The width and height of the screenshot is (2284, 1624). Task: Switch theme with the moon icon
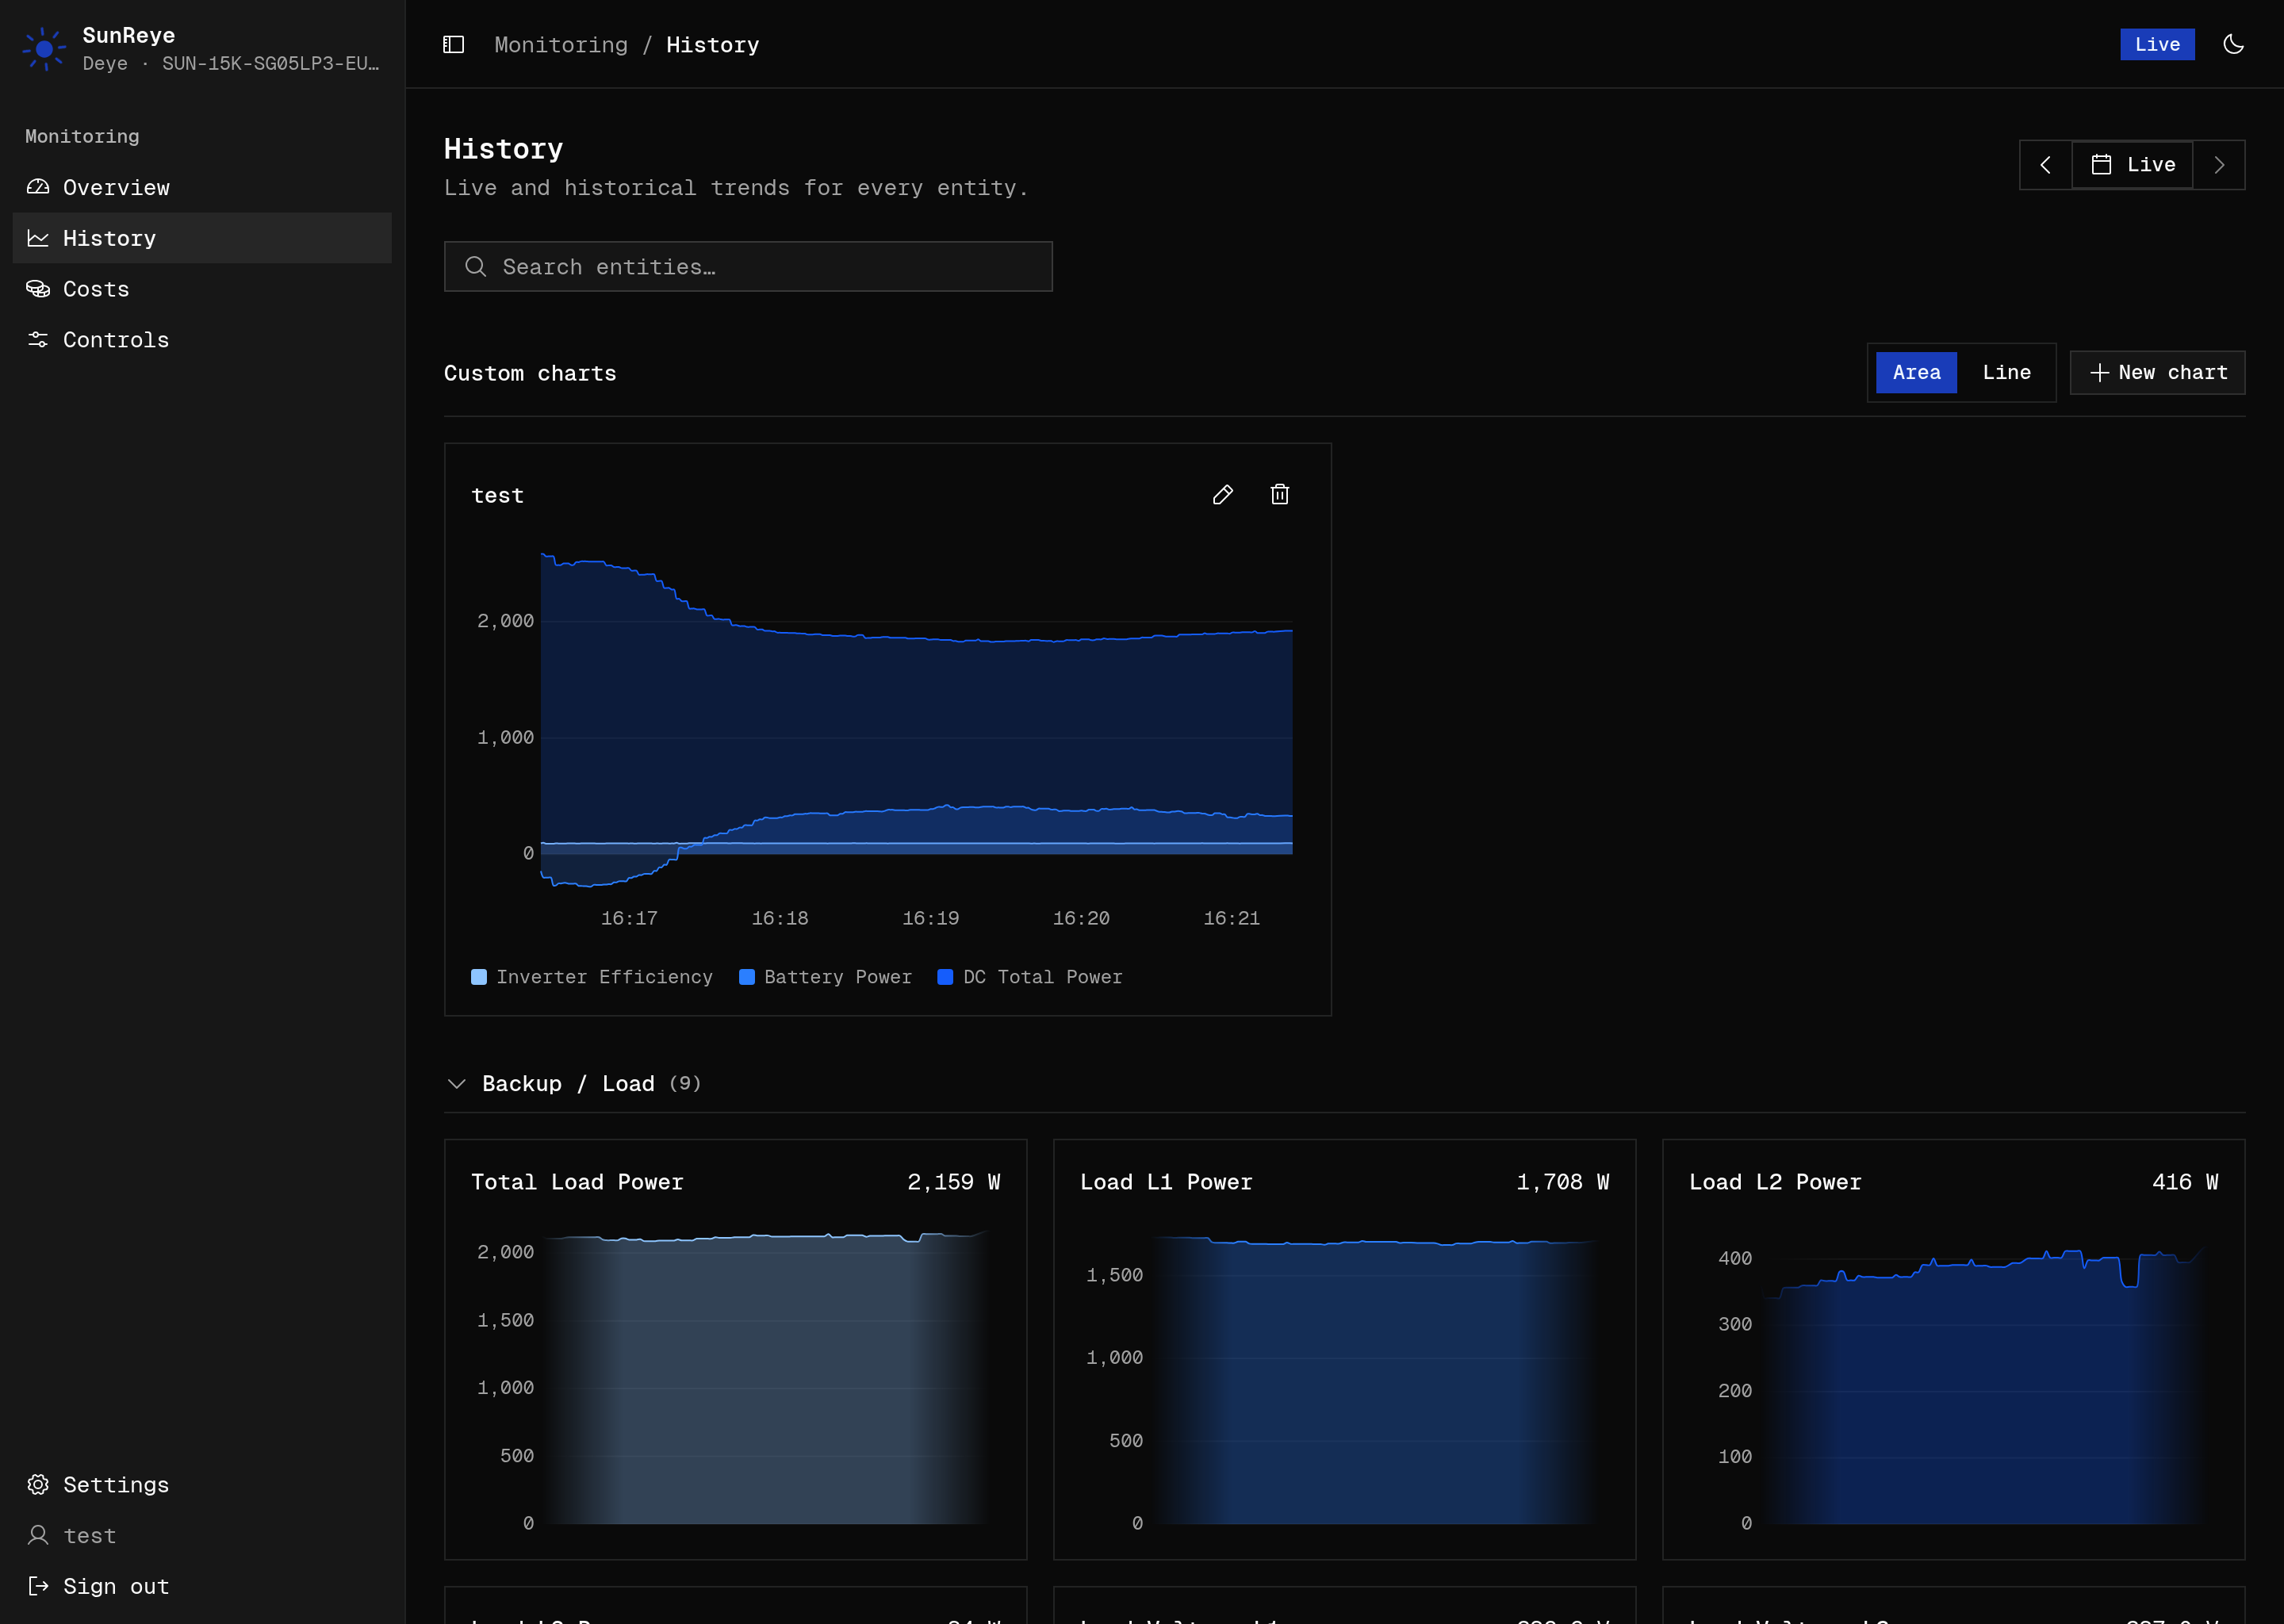(2233, 44)
